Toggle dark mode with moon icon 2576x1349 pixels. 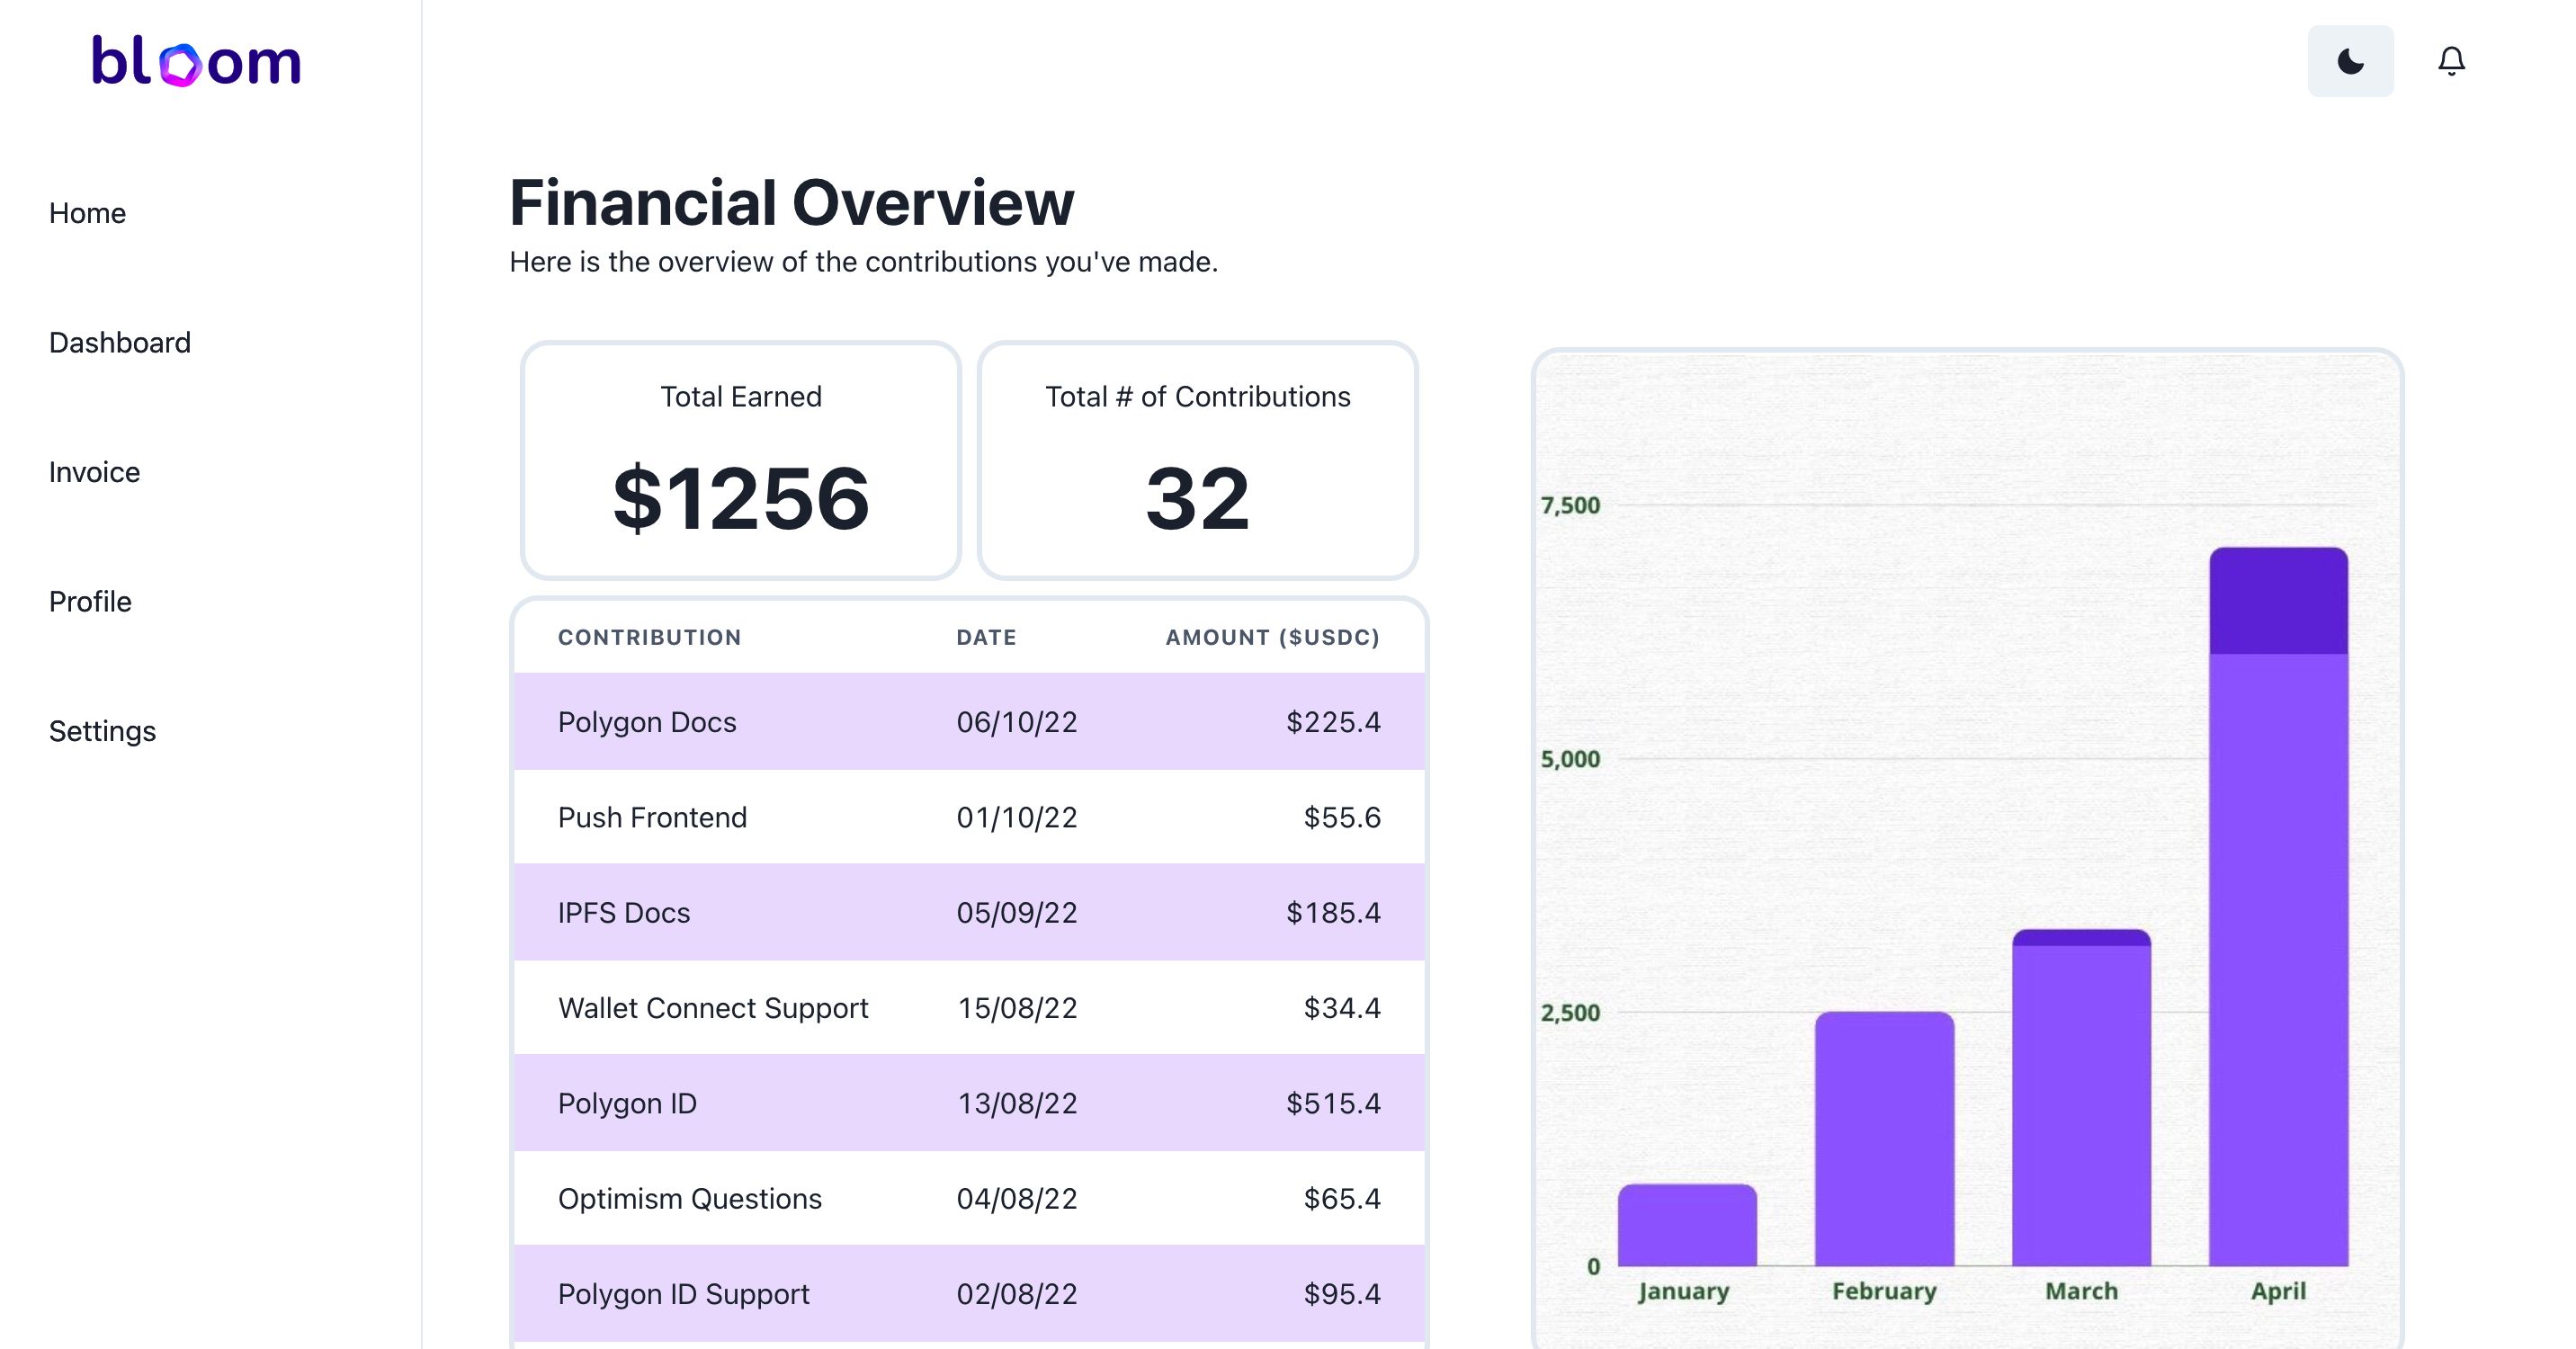point(2350,61)
